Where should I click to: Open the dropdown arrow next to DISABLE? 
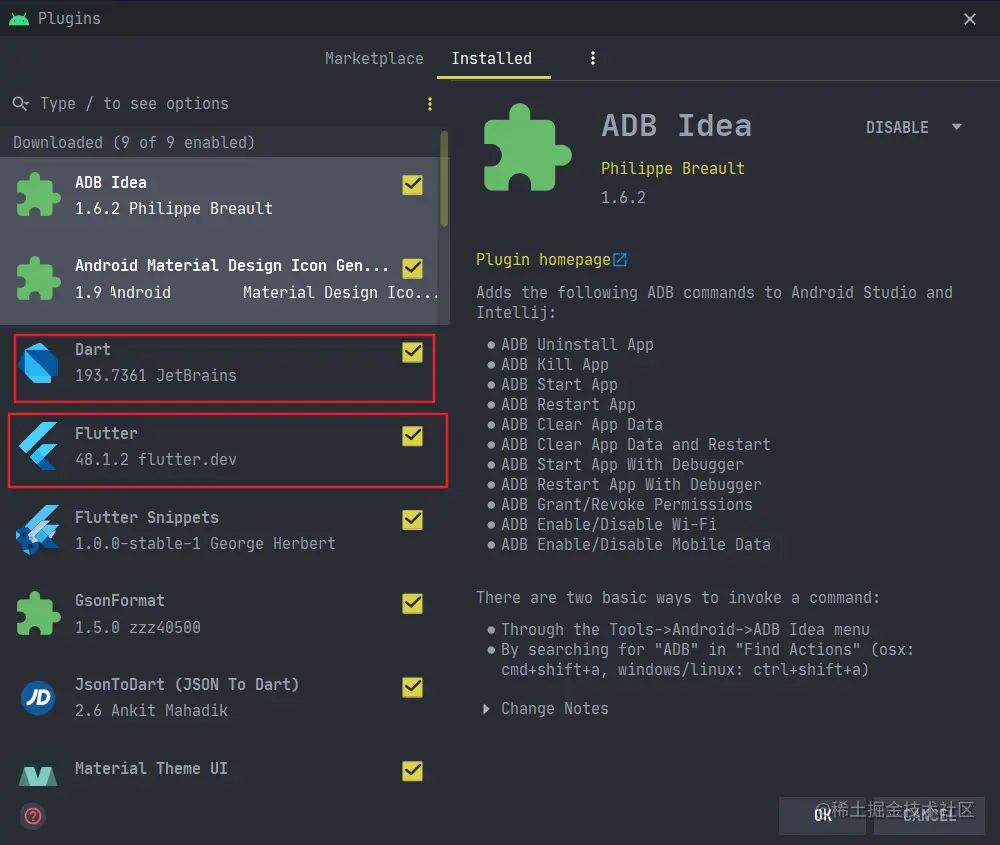coord(957,127)
